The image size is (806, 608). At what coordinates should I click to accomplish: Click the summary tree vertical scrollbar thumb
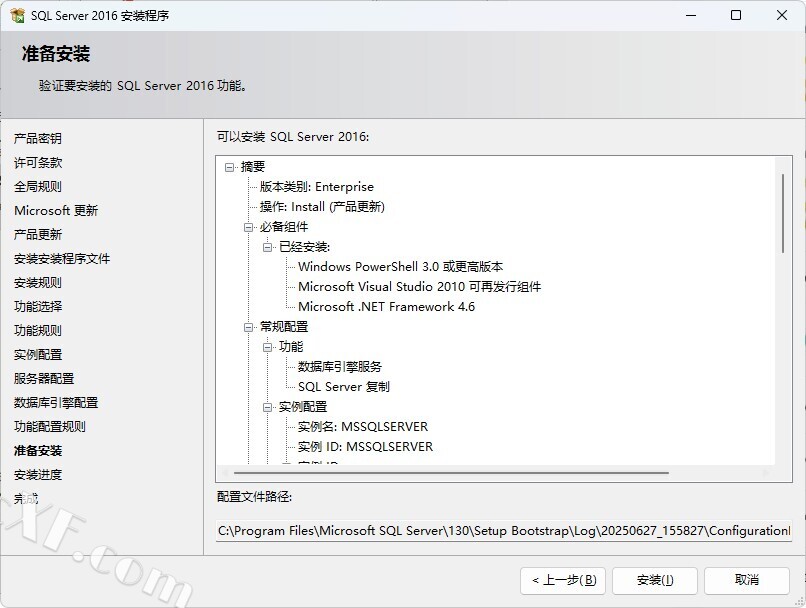coord(783,213)
